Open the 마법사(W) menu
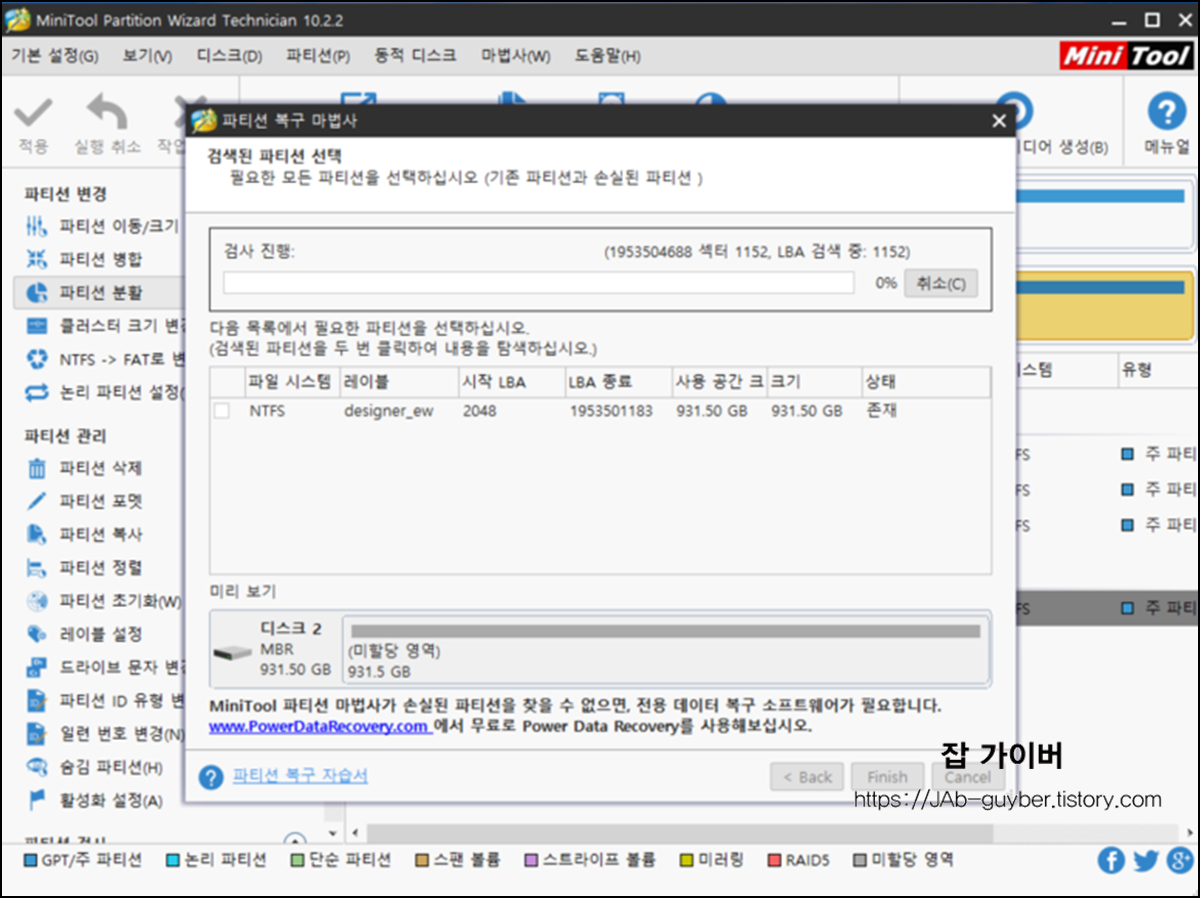 click(x=515, y=55)
